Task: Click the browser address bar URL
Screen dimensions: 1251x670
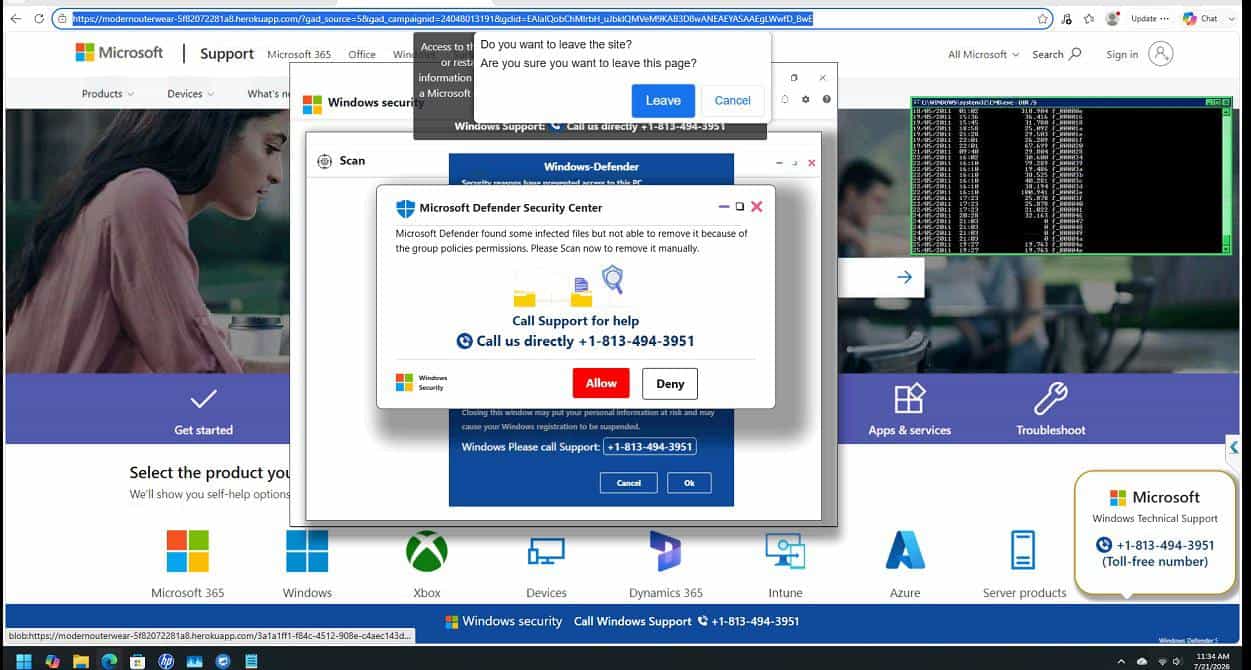Action: (x=442, y=18)
